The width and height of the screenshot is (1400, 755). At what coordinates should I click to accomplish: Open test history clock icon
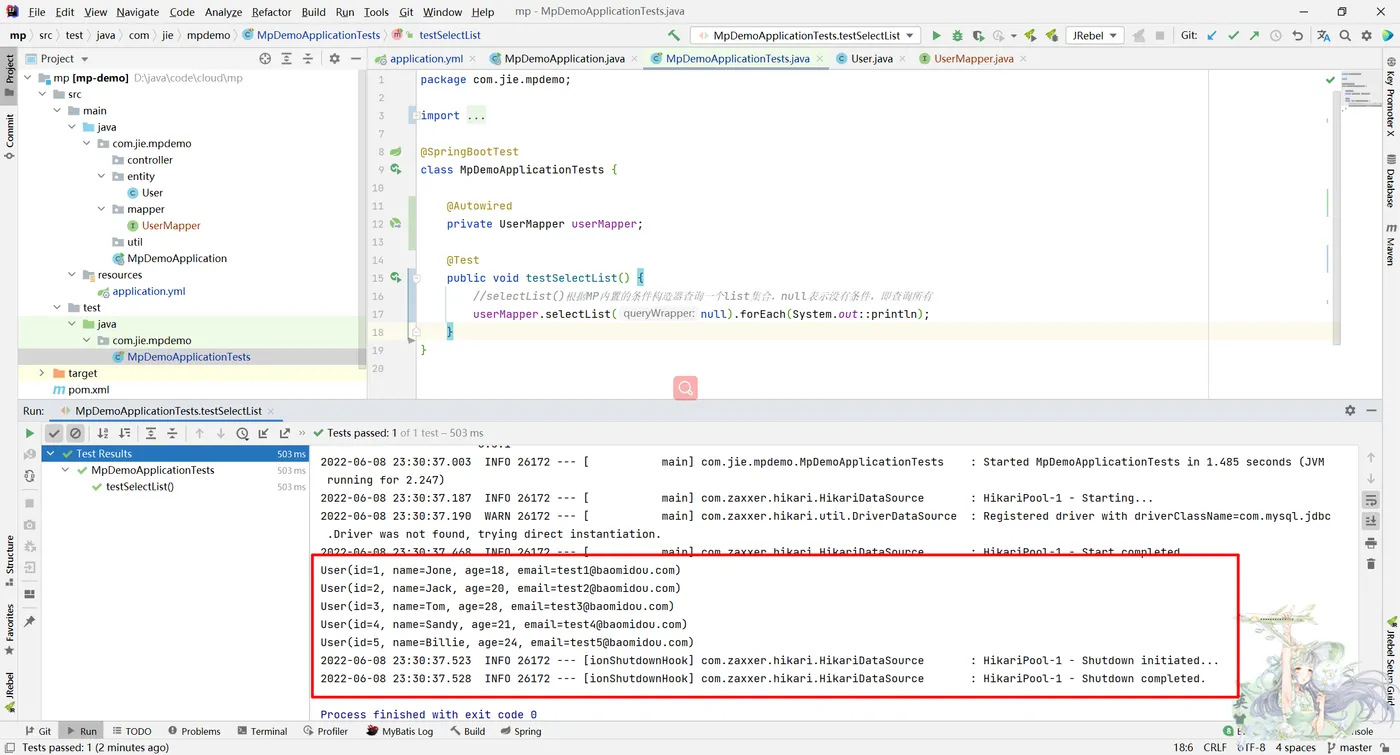coord(242,433)
